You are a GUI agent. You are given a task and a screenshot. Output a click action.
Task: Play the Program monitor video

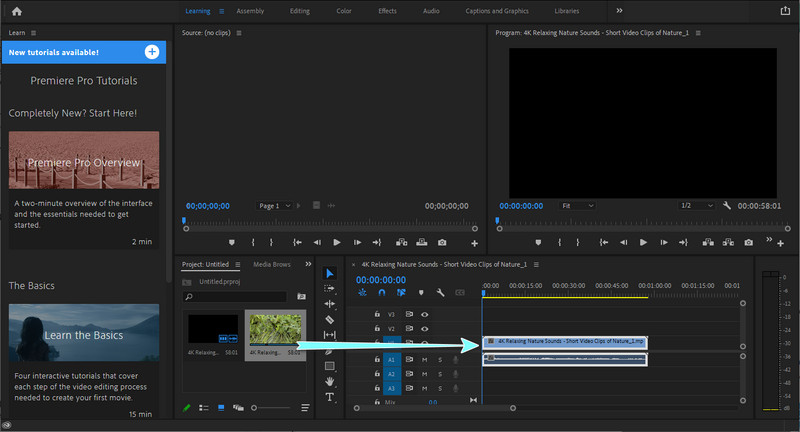643,242
